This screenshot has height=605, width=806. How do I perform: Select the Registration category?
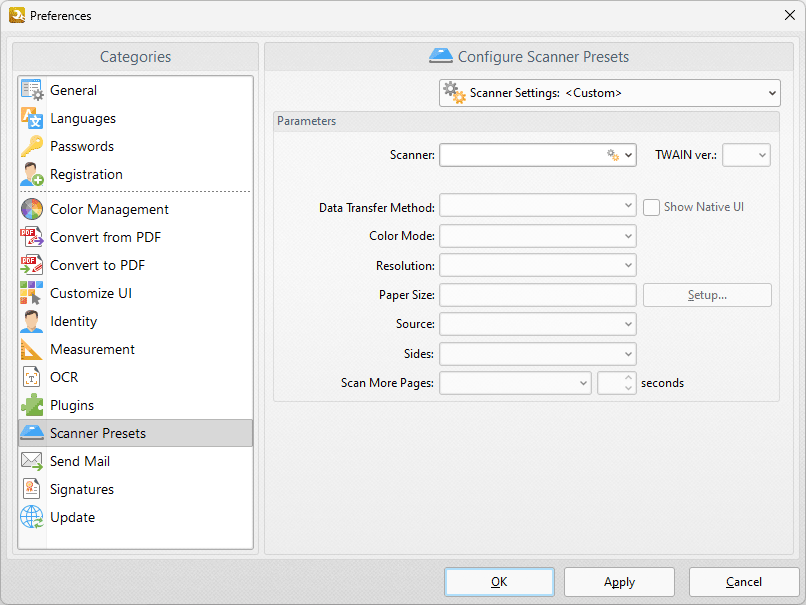tap(136, 174)
